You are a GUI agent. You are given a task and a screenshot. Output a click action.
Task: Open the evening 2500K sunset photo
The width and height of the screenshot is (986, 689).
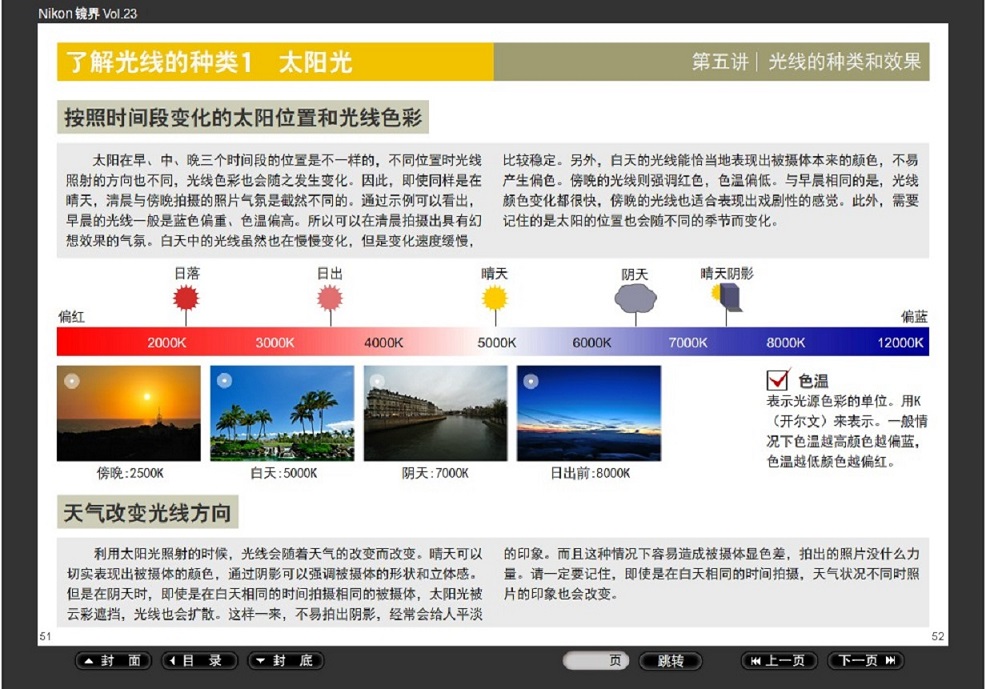pos(129,413)
